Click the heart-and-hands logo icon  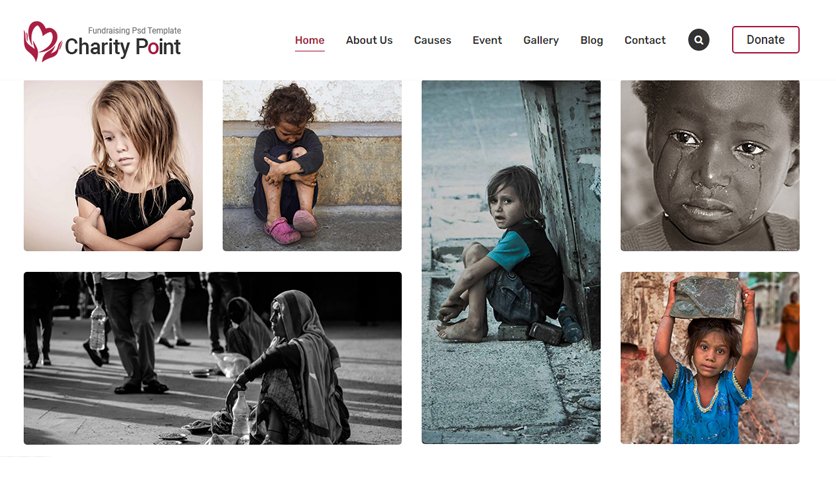pos(42,41)
